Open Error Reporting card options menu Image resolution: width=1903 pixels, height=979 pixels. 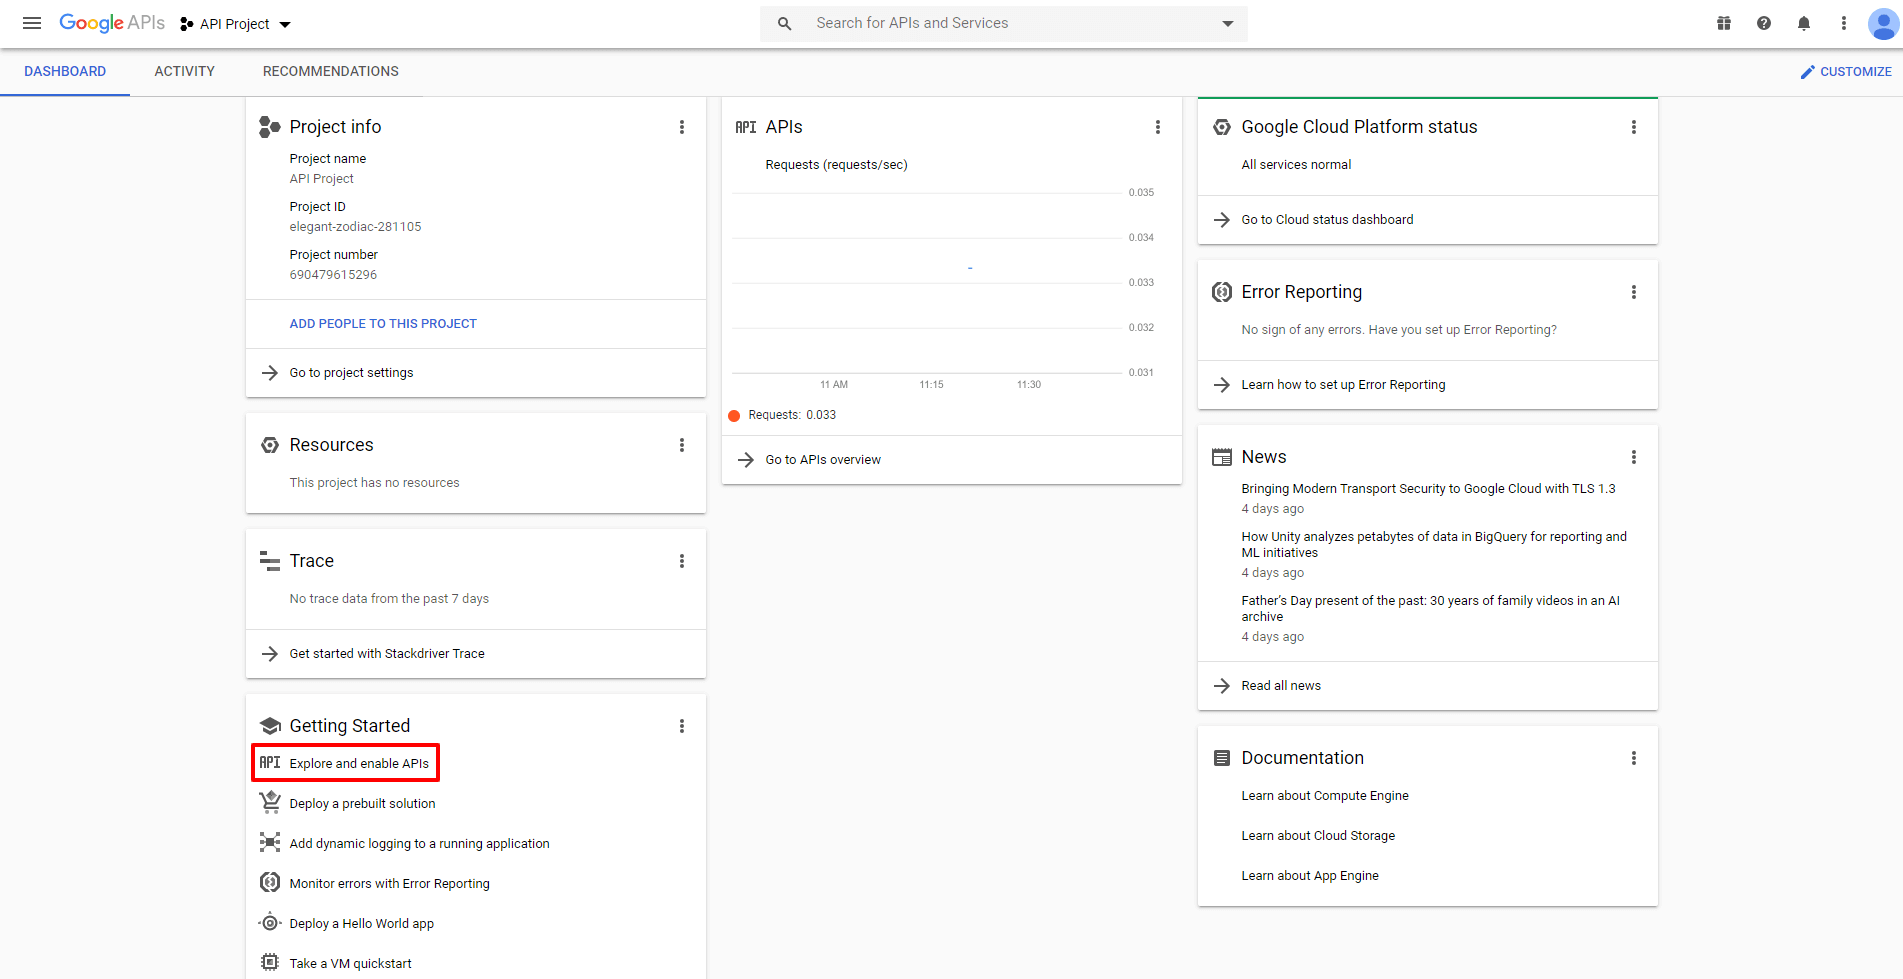(1634, 292)
